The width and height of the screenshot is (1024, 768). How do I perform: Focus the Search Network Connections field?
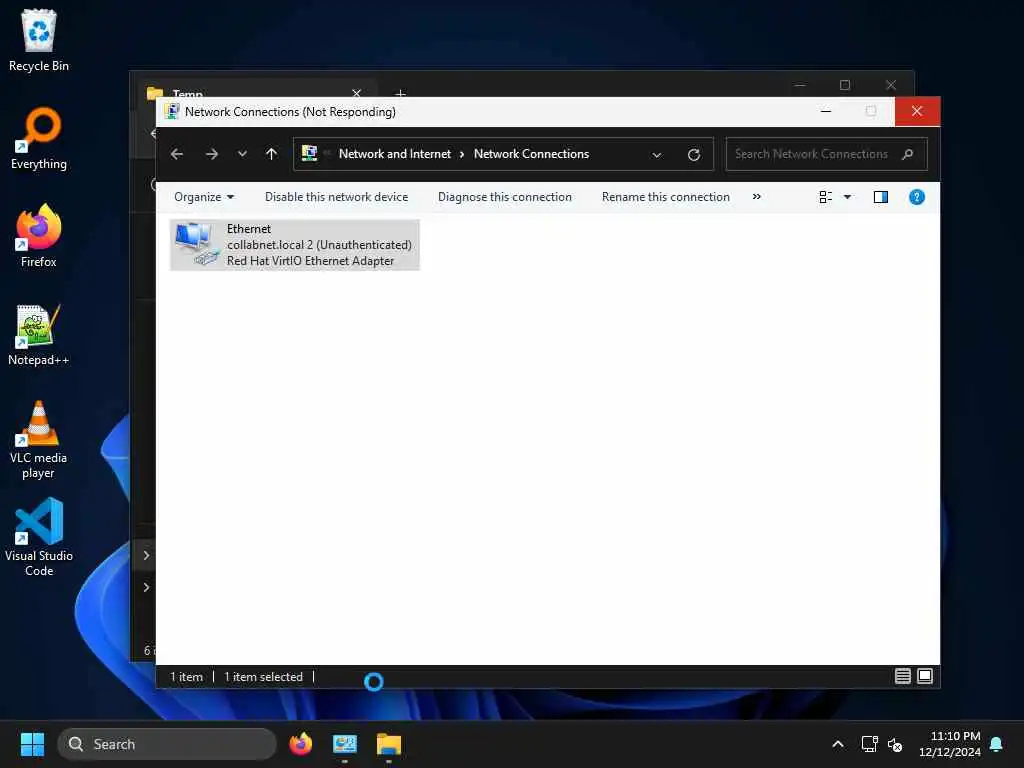pos(826,154)
